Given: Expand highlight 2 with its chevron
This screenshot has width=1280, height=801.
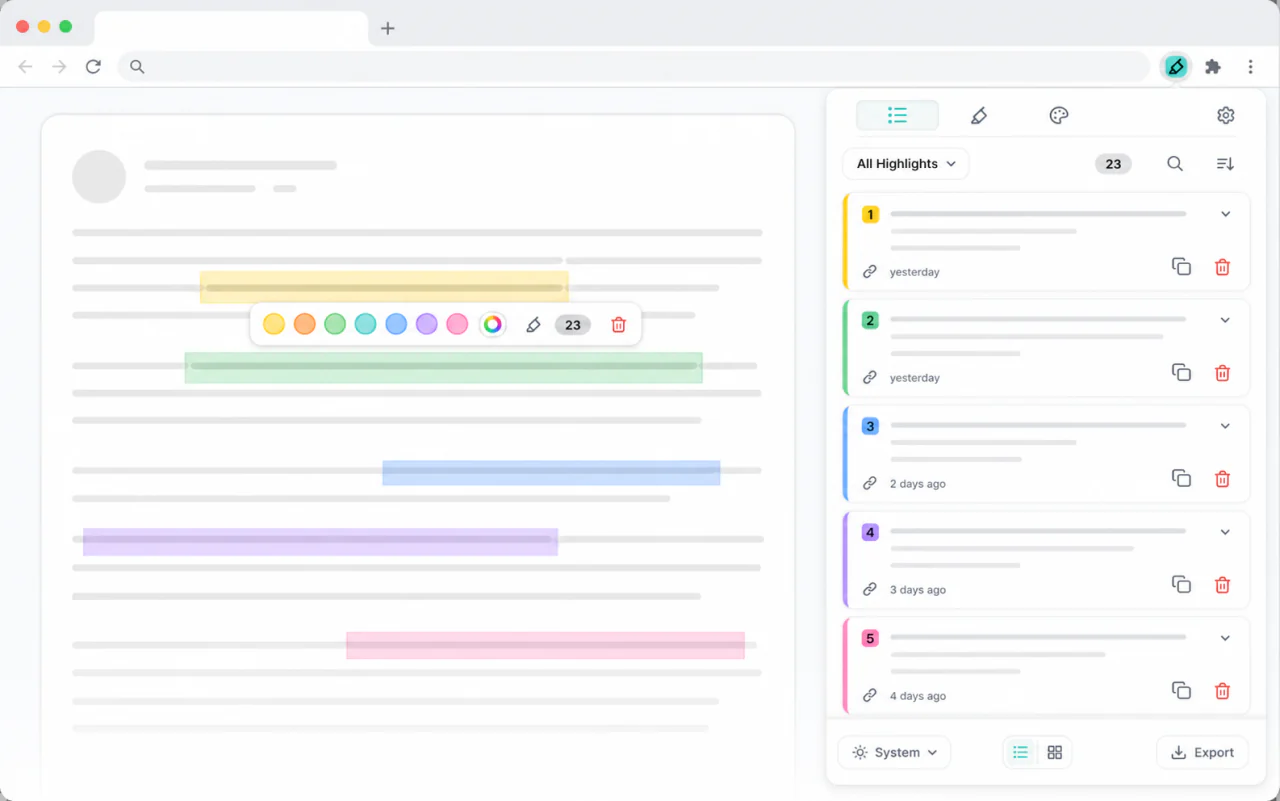Looking at the screenshot, I should point(1225,320).
